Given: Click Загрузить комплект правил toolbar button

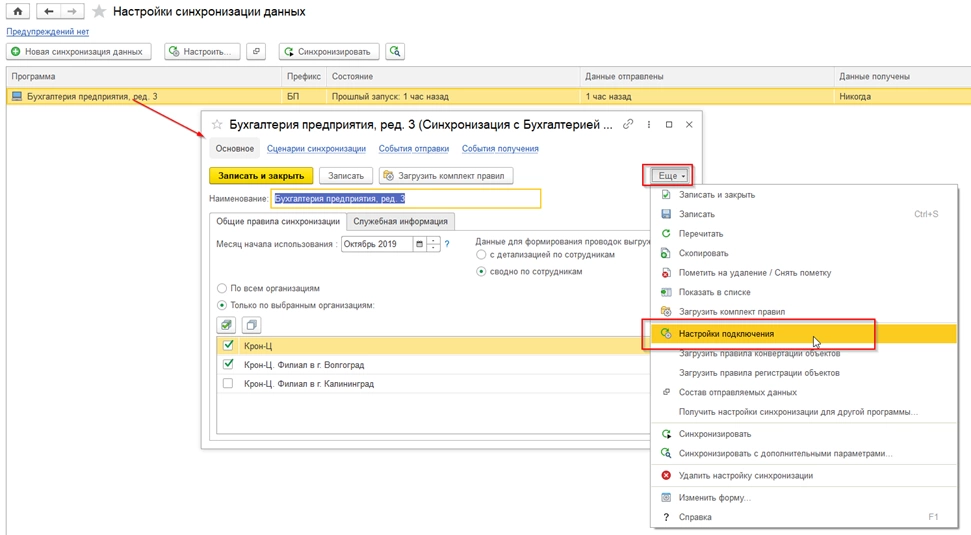Looking at the screenshot, I should point(446,176).
